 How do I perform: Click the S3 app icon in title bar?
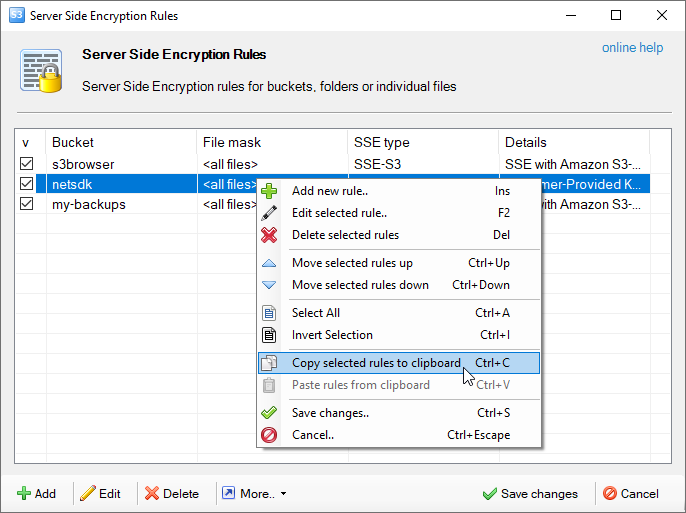click(17, 15)
